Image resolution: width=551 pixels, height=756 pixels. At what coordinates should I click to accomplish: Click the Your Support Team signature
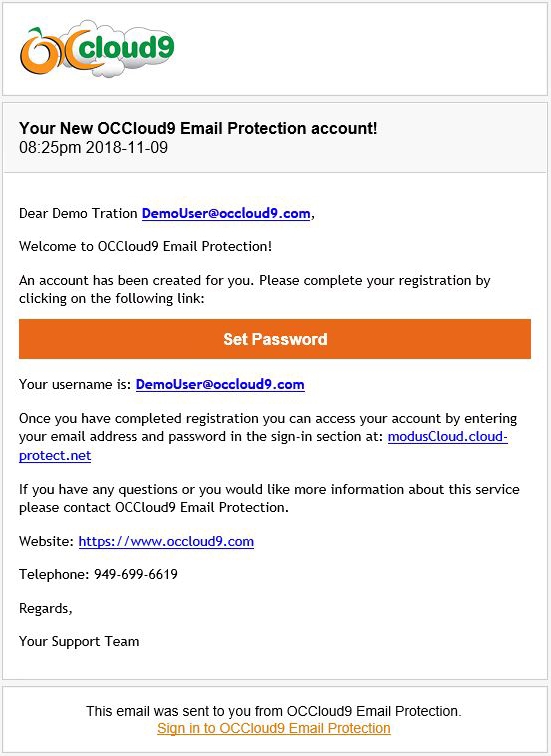click(79, 641)
